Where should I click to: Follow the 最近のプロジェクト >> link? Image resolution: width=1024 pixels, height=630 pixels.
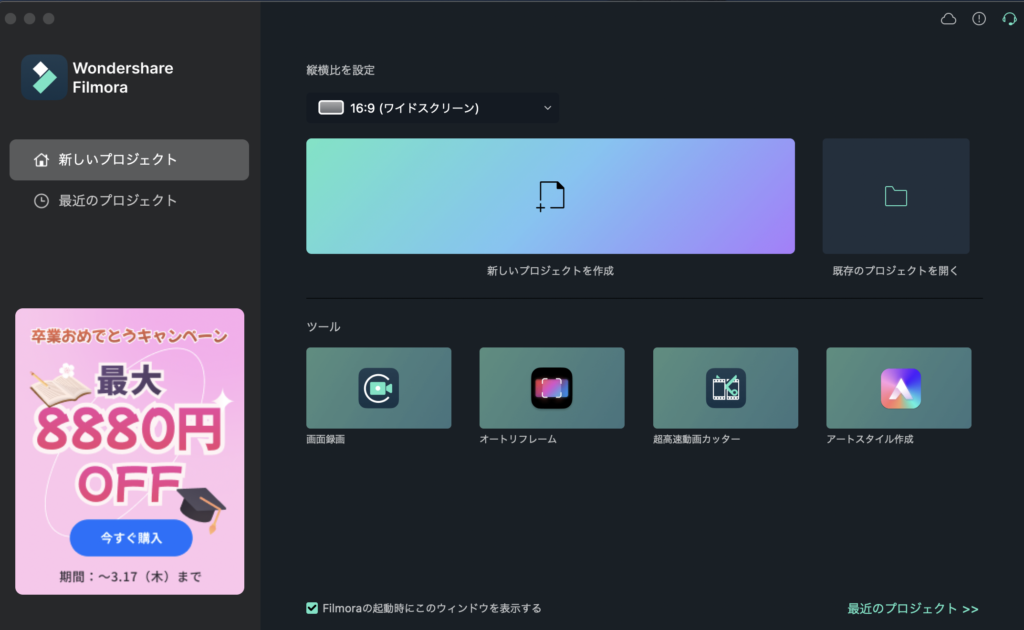912,608
